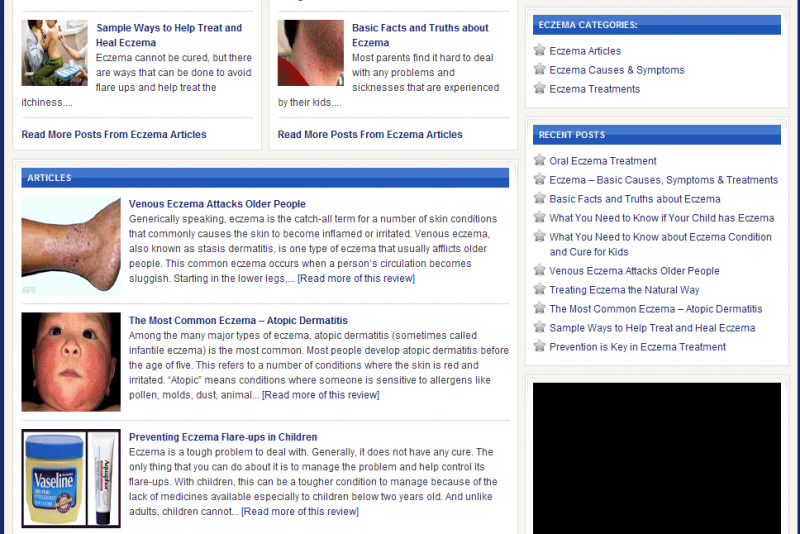The height and width of the screenshot is (534, 800).
Task: Click Read more of this review for Preventing Flare-ups
Action: pyautogui.click(x=300, y=512)
